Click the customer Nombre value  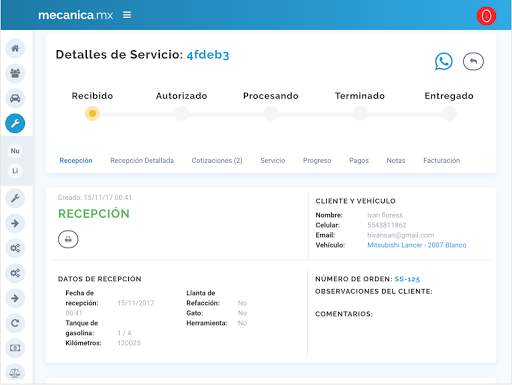coord(385,215)
